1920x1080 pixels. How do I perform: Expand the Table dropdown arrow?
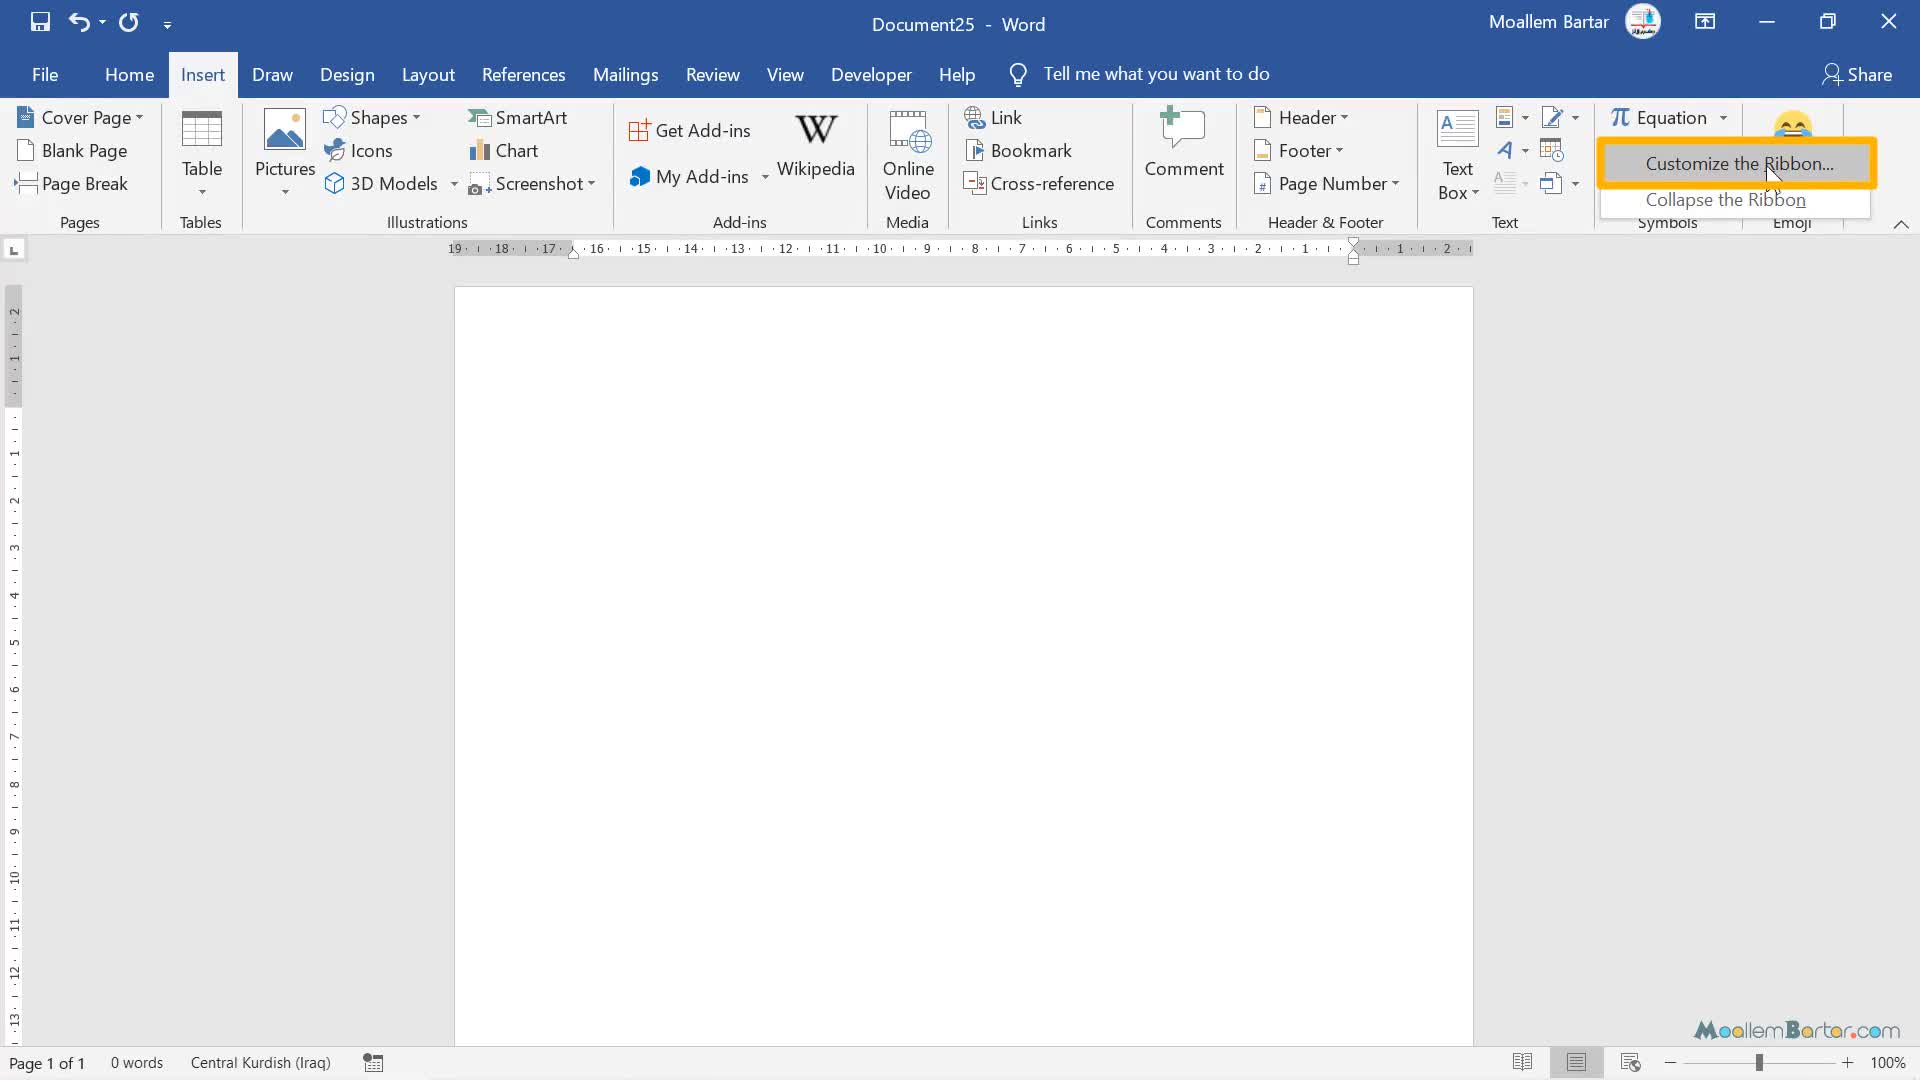202,192
